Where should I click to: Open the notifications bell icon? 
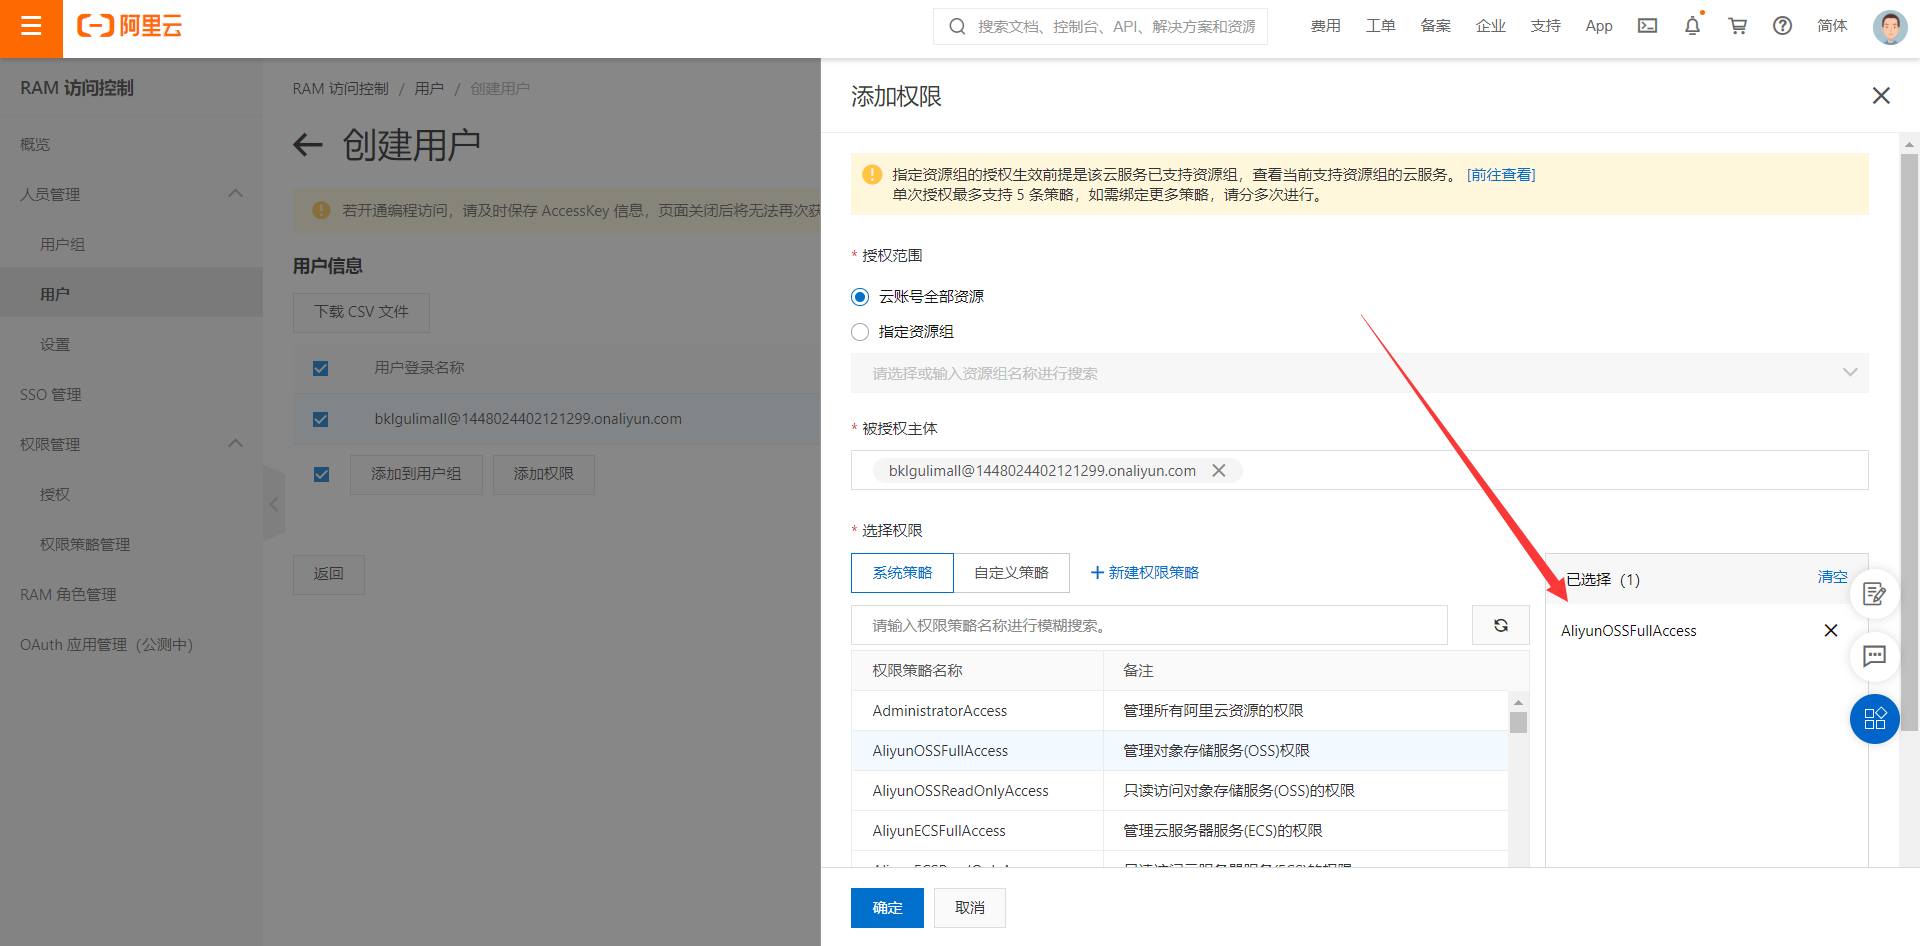pos(1692,26)
